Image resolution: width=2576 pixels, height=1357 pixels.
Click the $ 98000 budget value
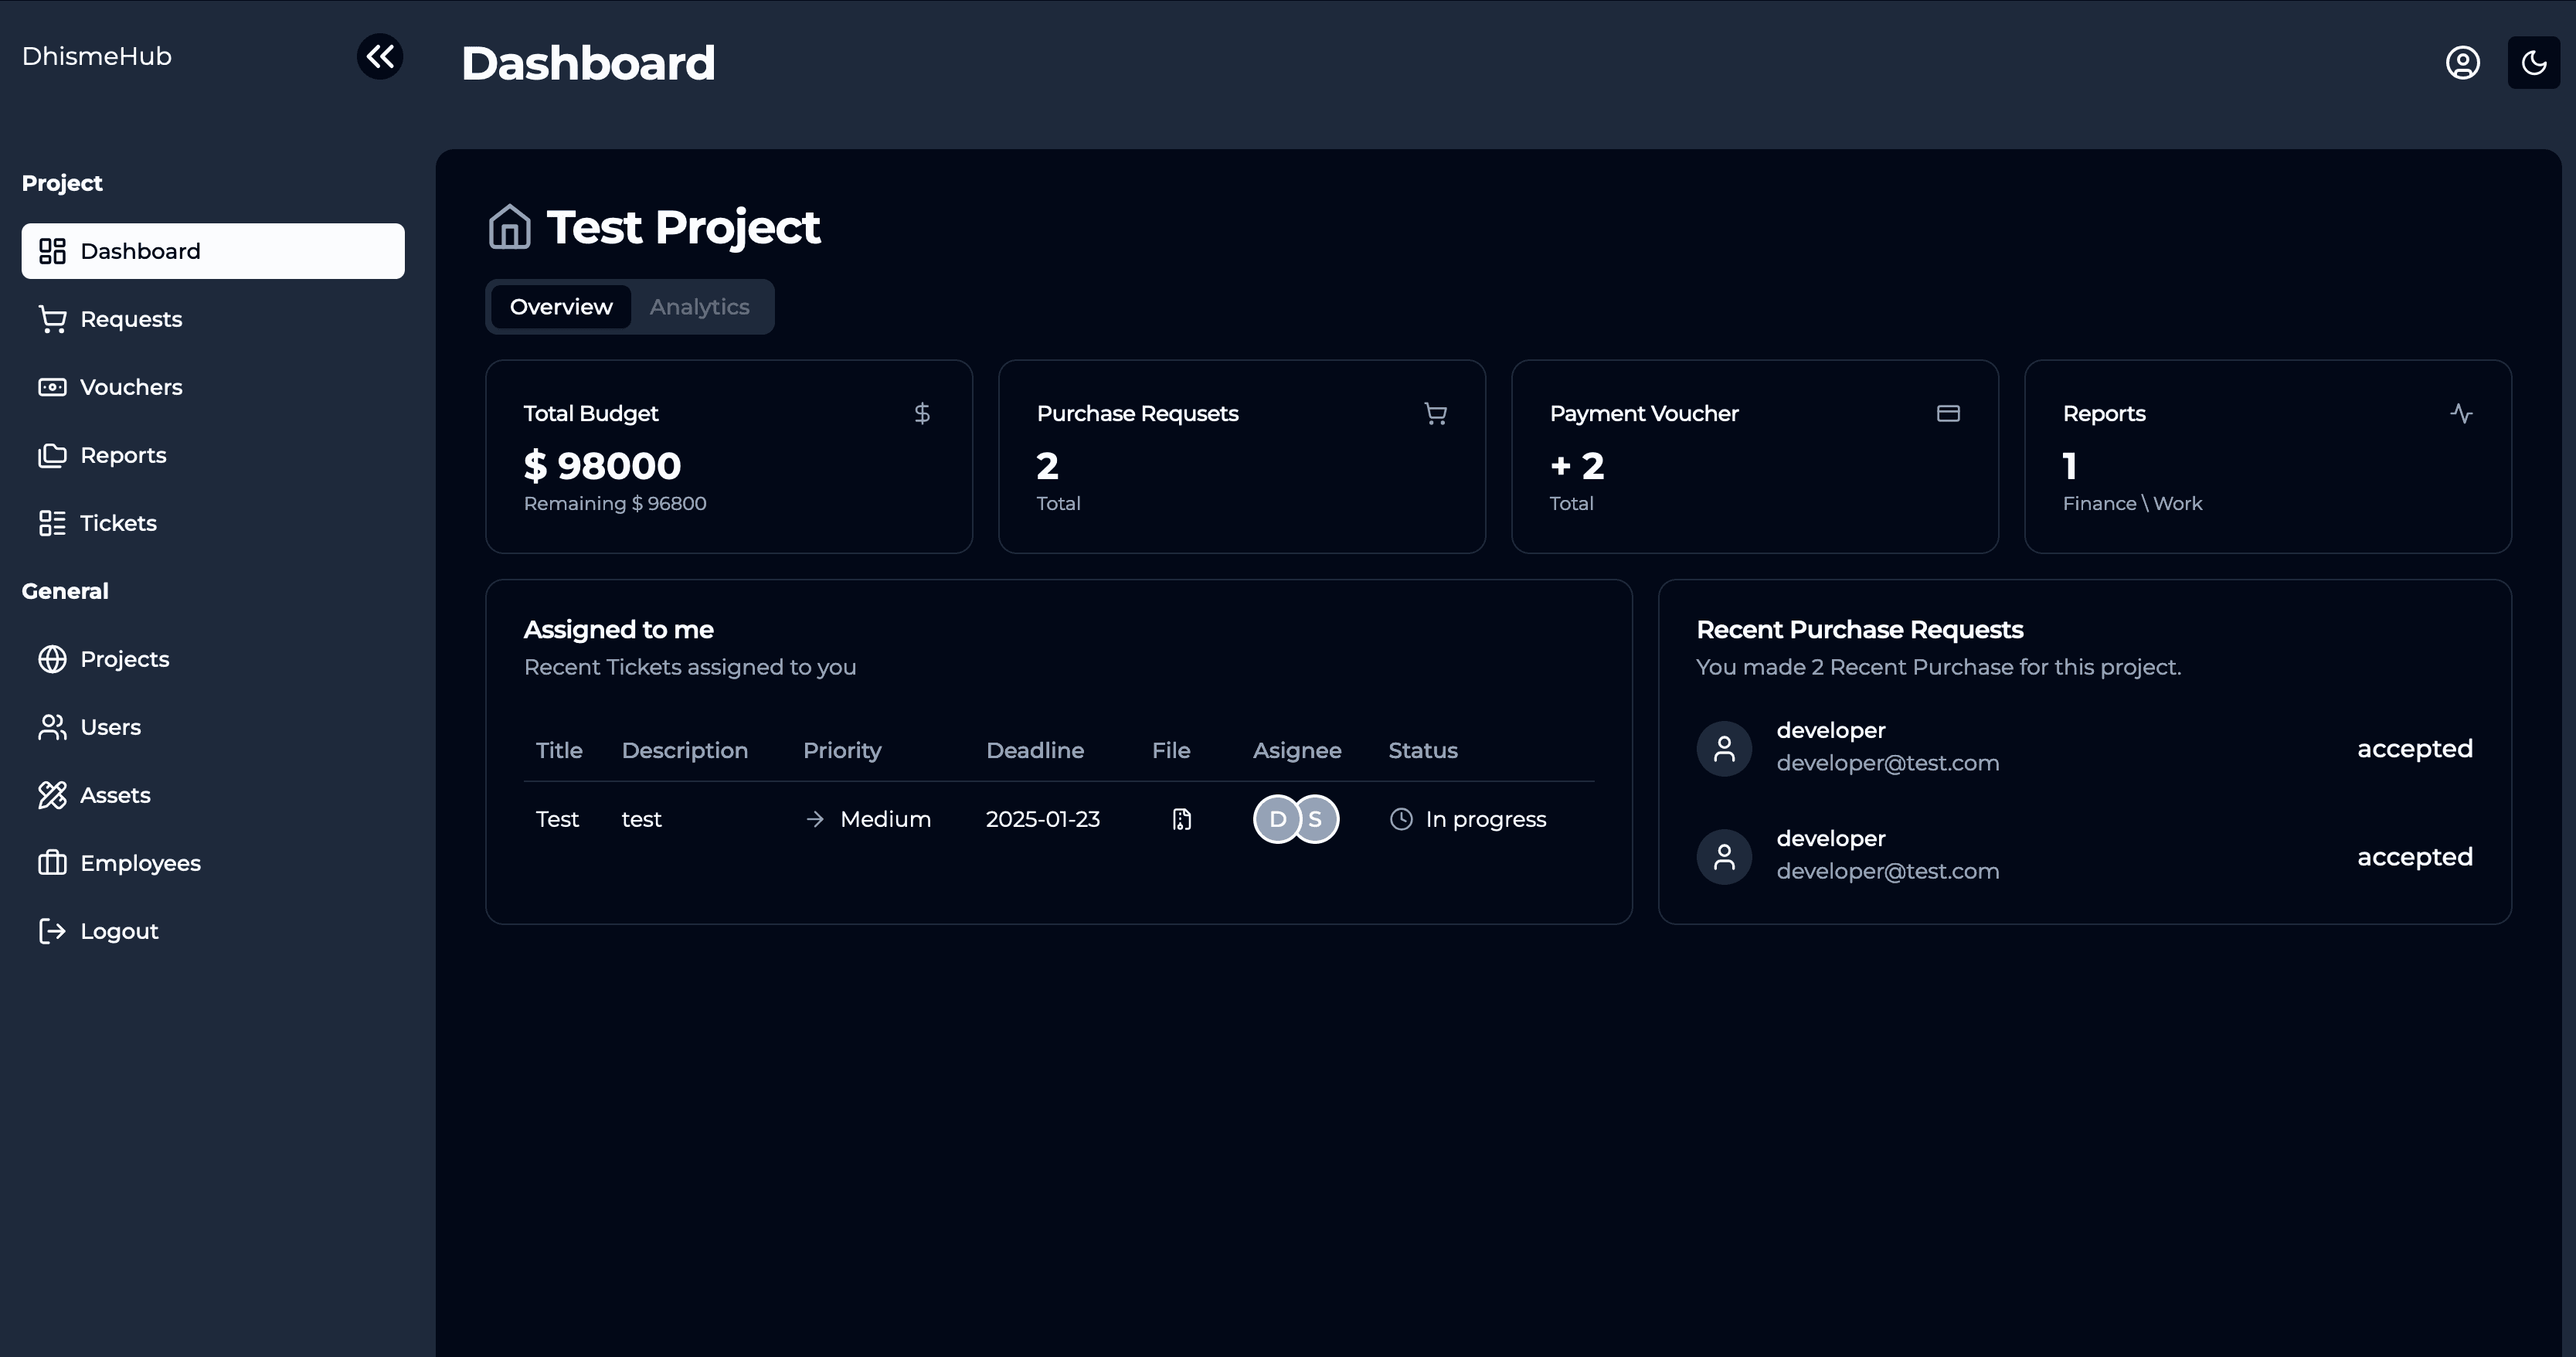602,466
